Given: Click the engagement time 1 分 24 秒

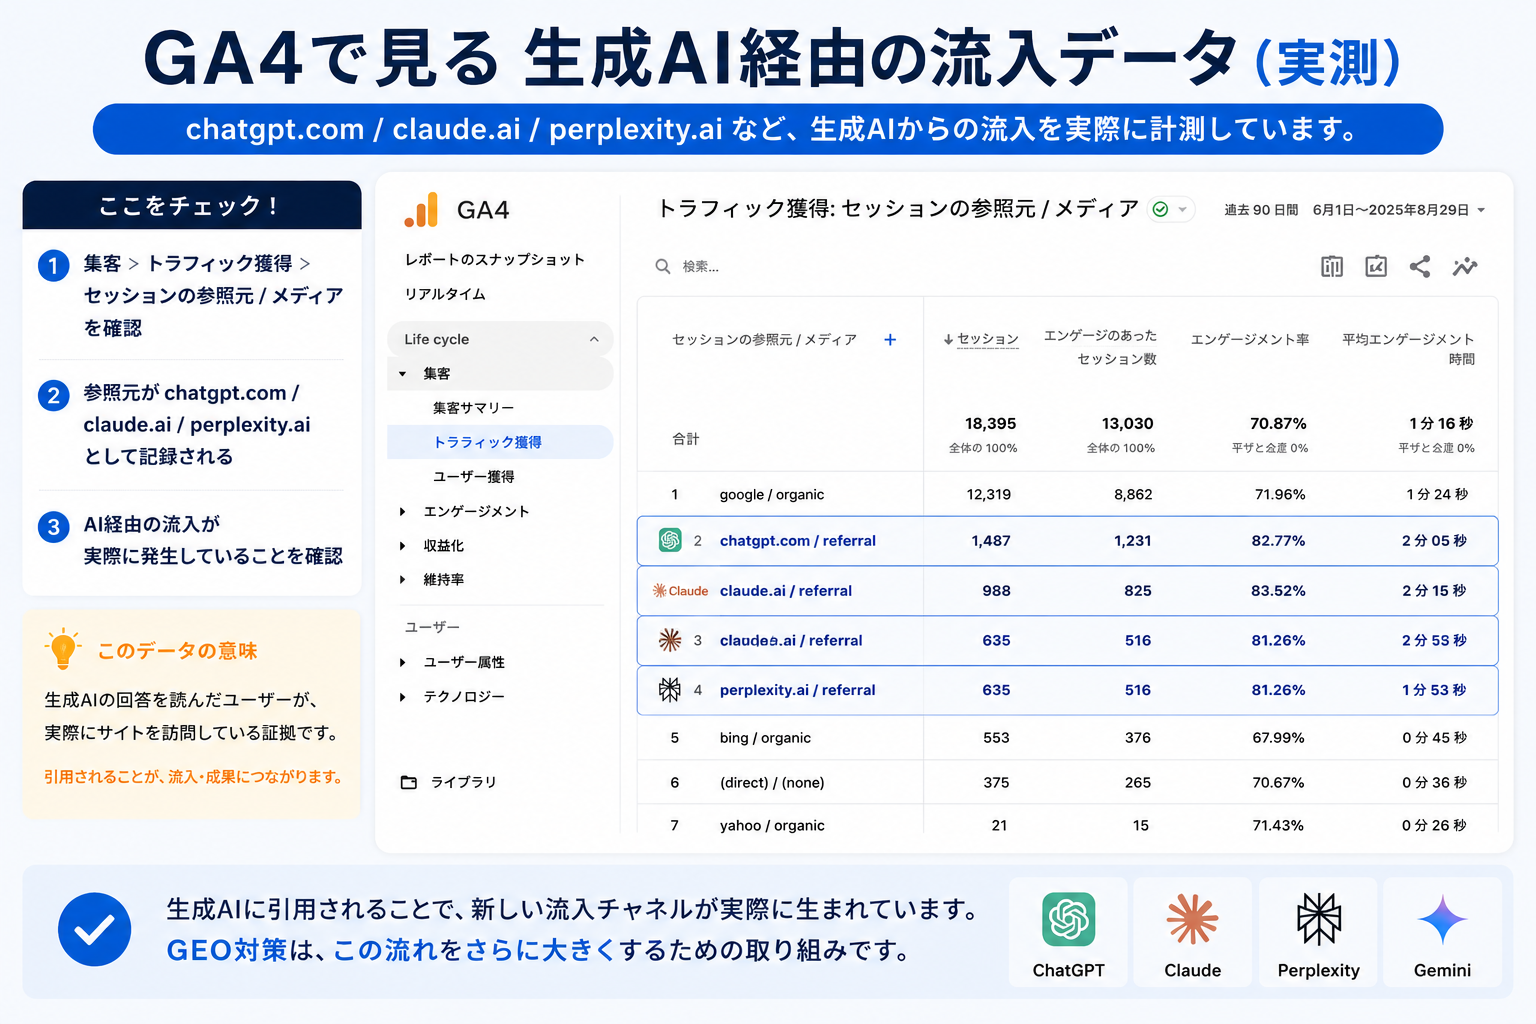Looking at the screenshot, I should point(1437,495).
